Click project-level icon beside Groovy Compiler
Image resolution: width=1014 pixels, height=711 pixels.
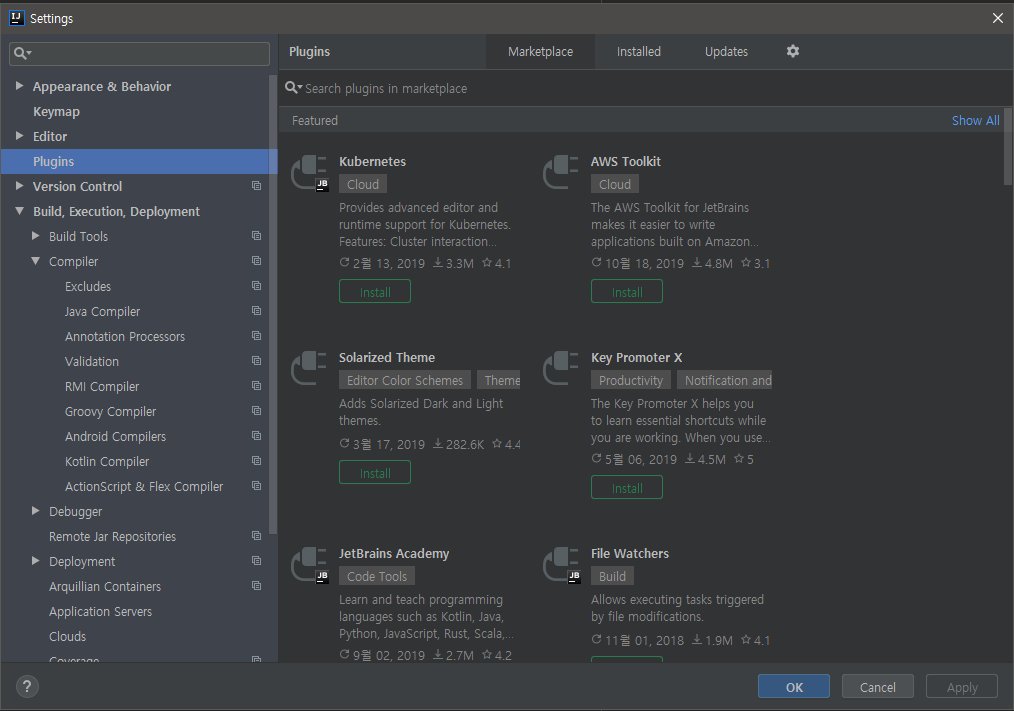[256, 411]
